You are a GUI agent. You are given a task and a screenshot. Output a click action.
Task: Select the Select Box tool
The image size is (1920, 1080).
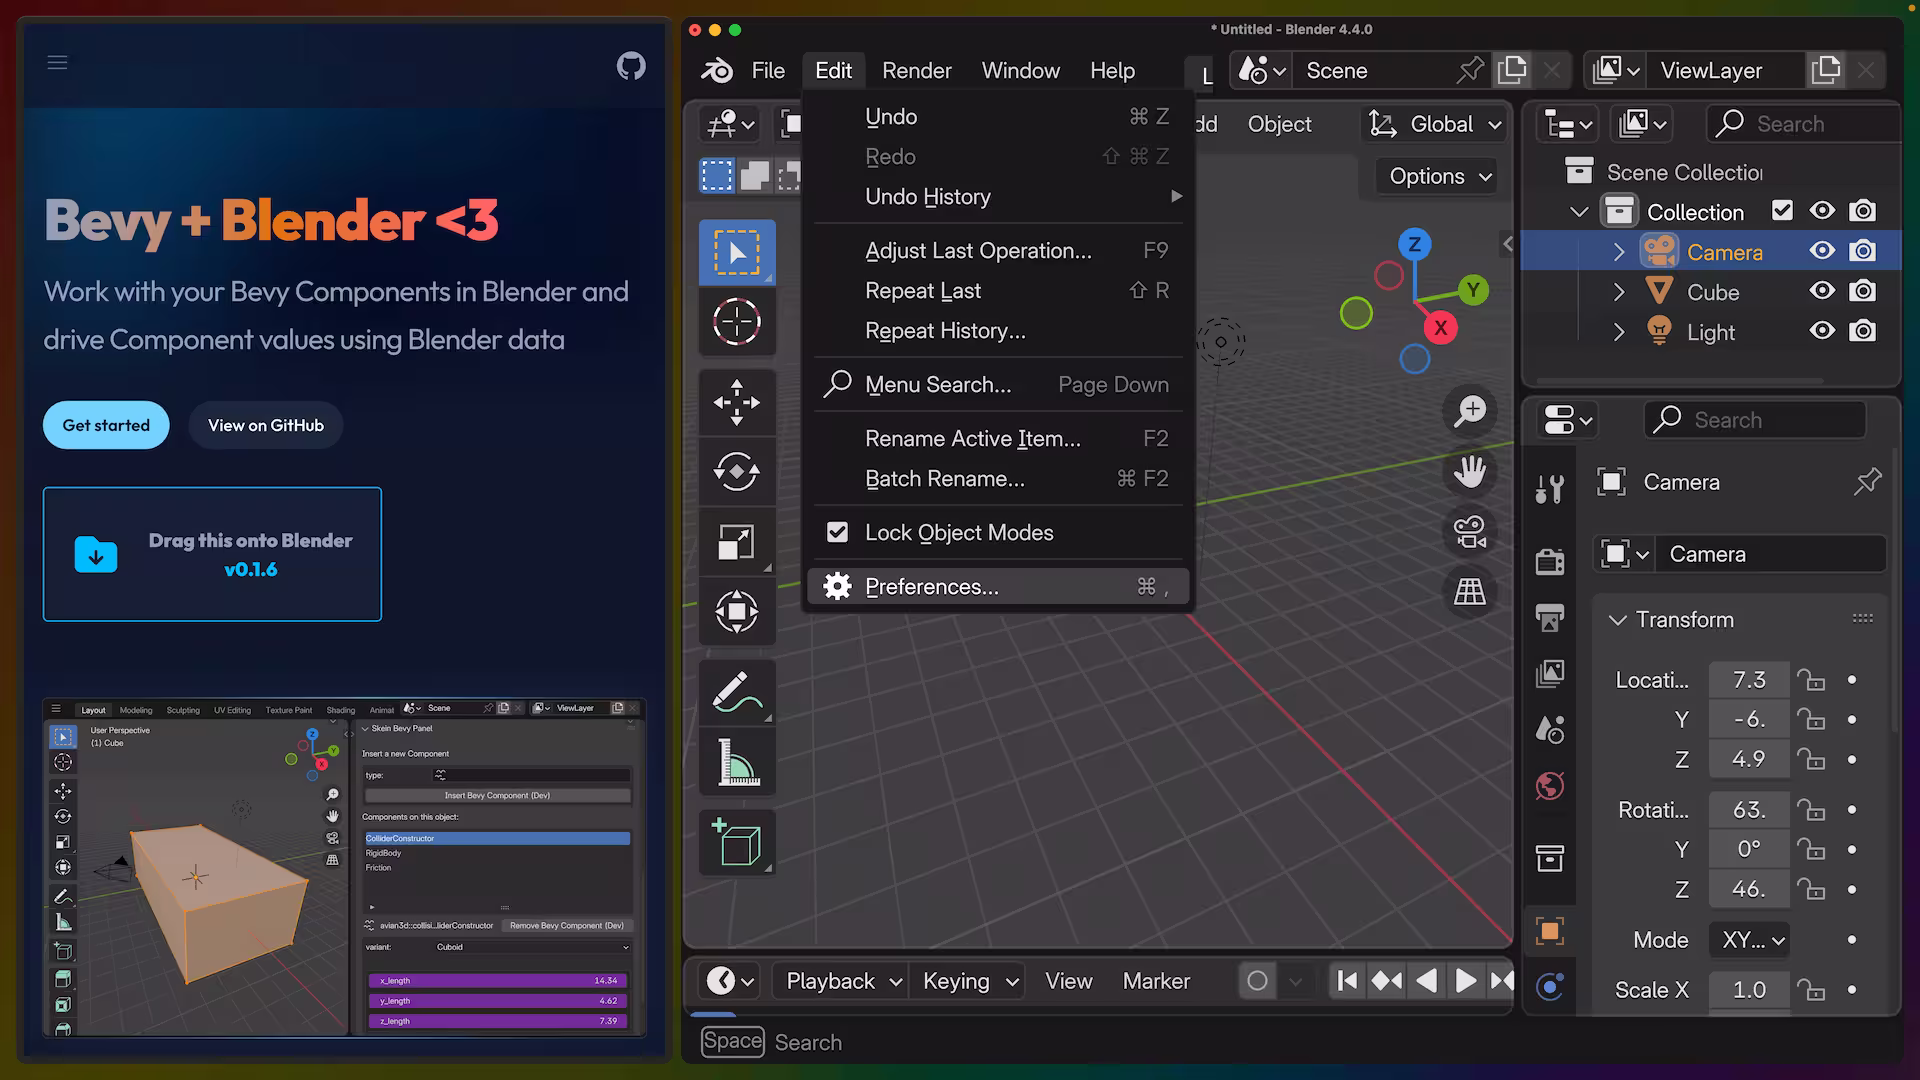737,252
